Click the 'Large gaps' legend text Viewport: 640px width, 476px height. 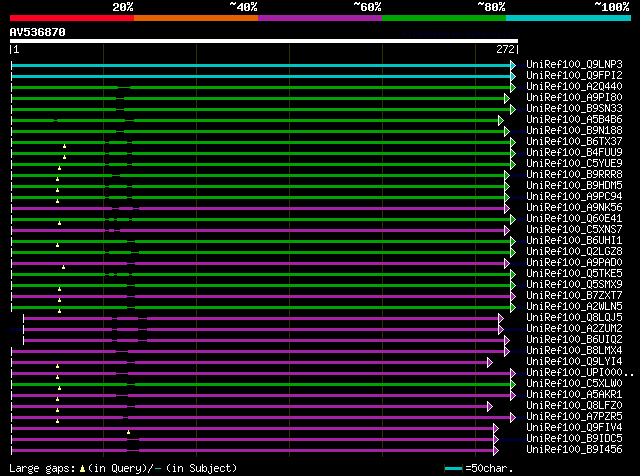coord(42,468)
